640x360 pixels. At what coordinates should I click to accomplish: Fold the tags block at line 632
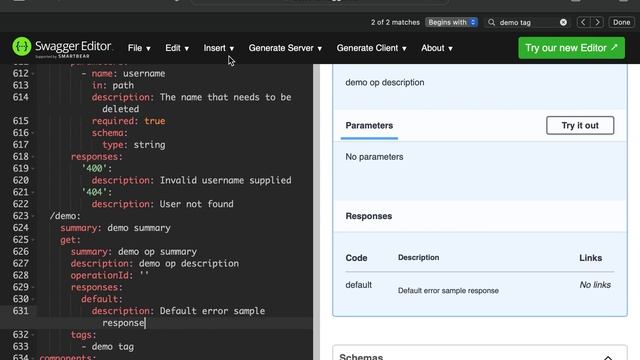pyautogui.click(x=33, y=335)
